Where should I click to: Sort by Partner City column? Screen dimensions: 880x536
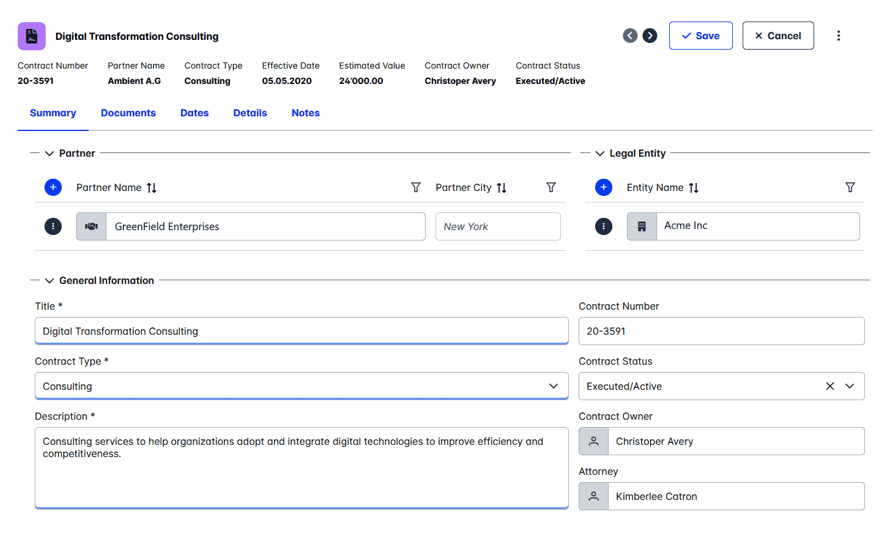point(502,188)
